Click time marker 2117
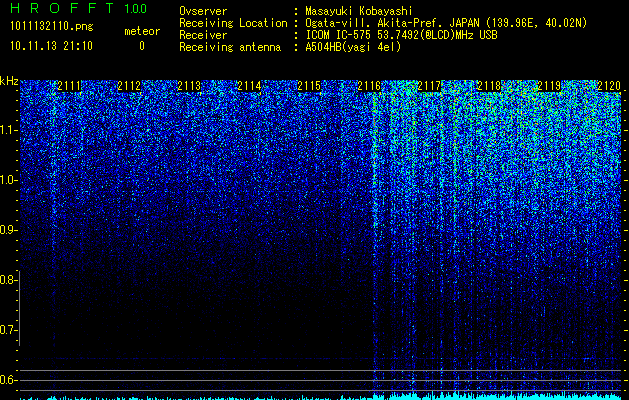 pos(429,86)
